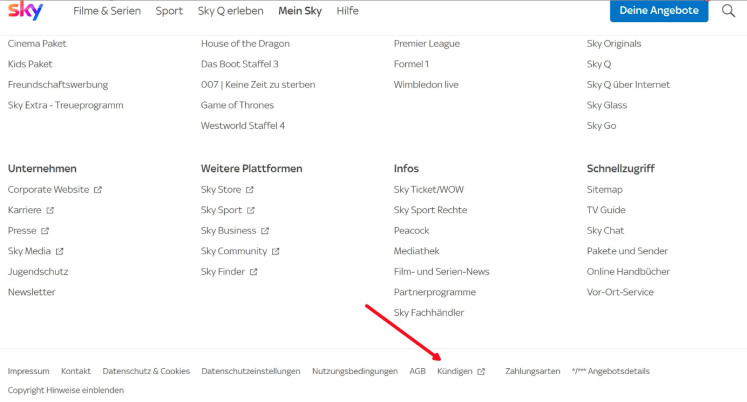Open the Sitemap link
The height and width of the screenshot is (402, 747).
(605, 190)
